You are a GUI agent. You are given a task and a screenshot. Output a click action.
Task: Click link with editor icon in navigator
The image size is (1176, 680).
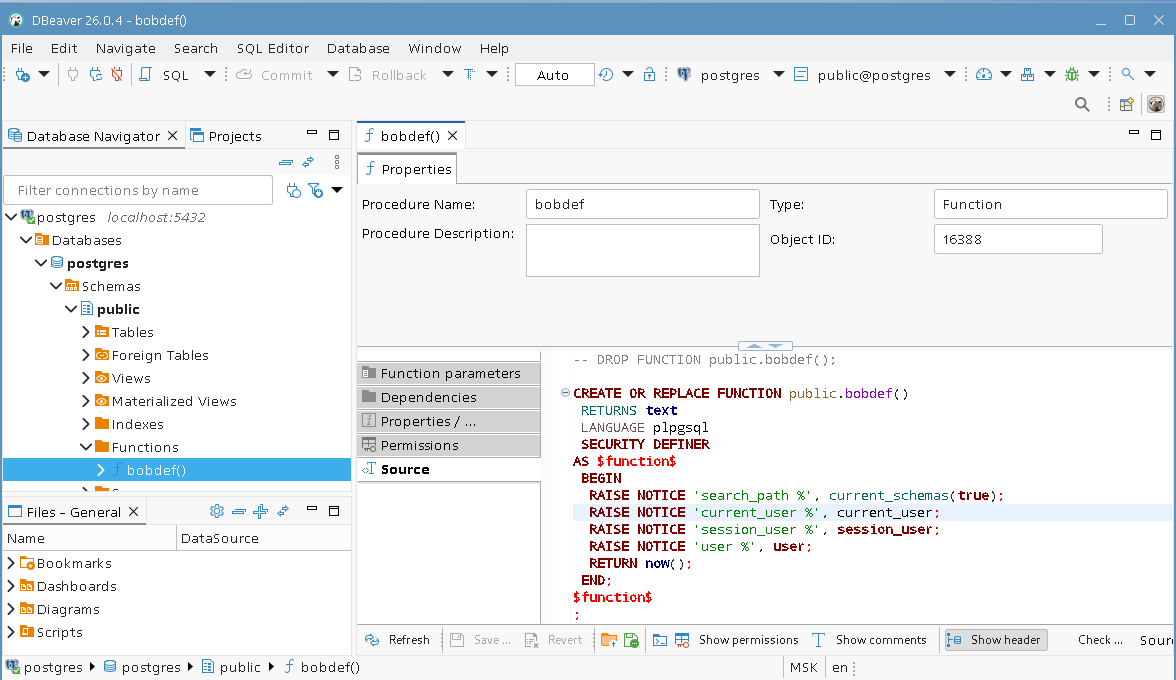308,162
